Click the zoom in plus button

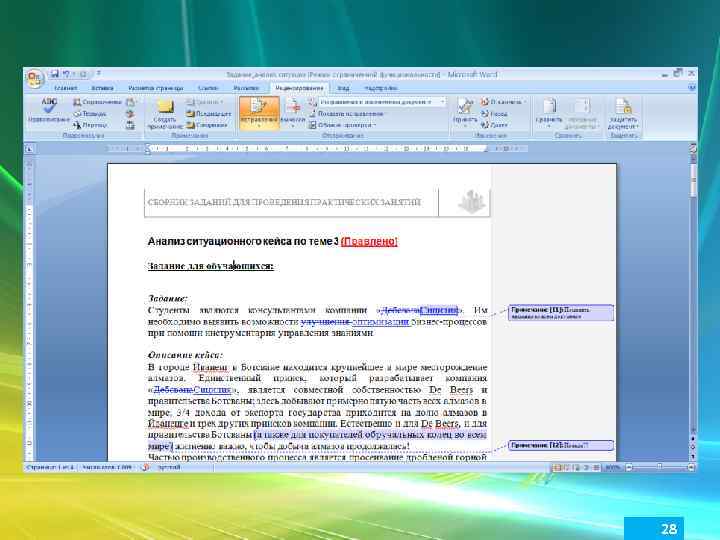[x=690, y=467]
